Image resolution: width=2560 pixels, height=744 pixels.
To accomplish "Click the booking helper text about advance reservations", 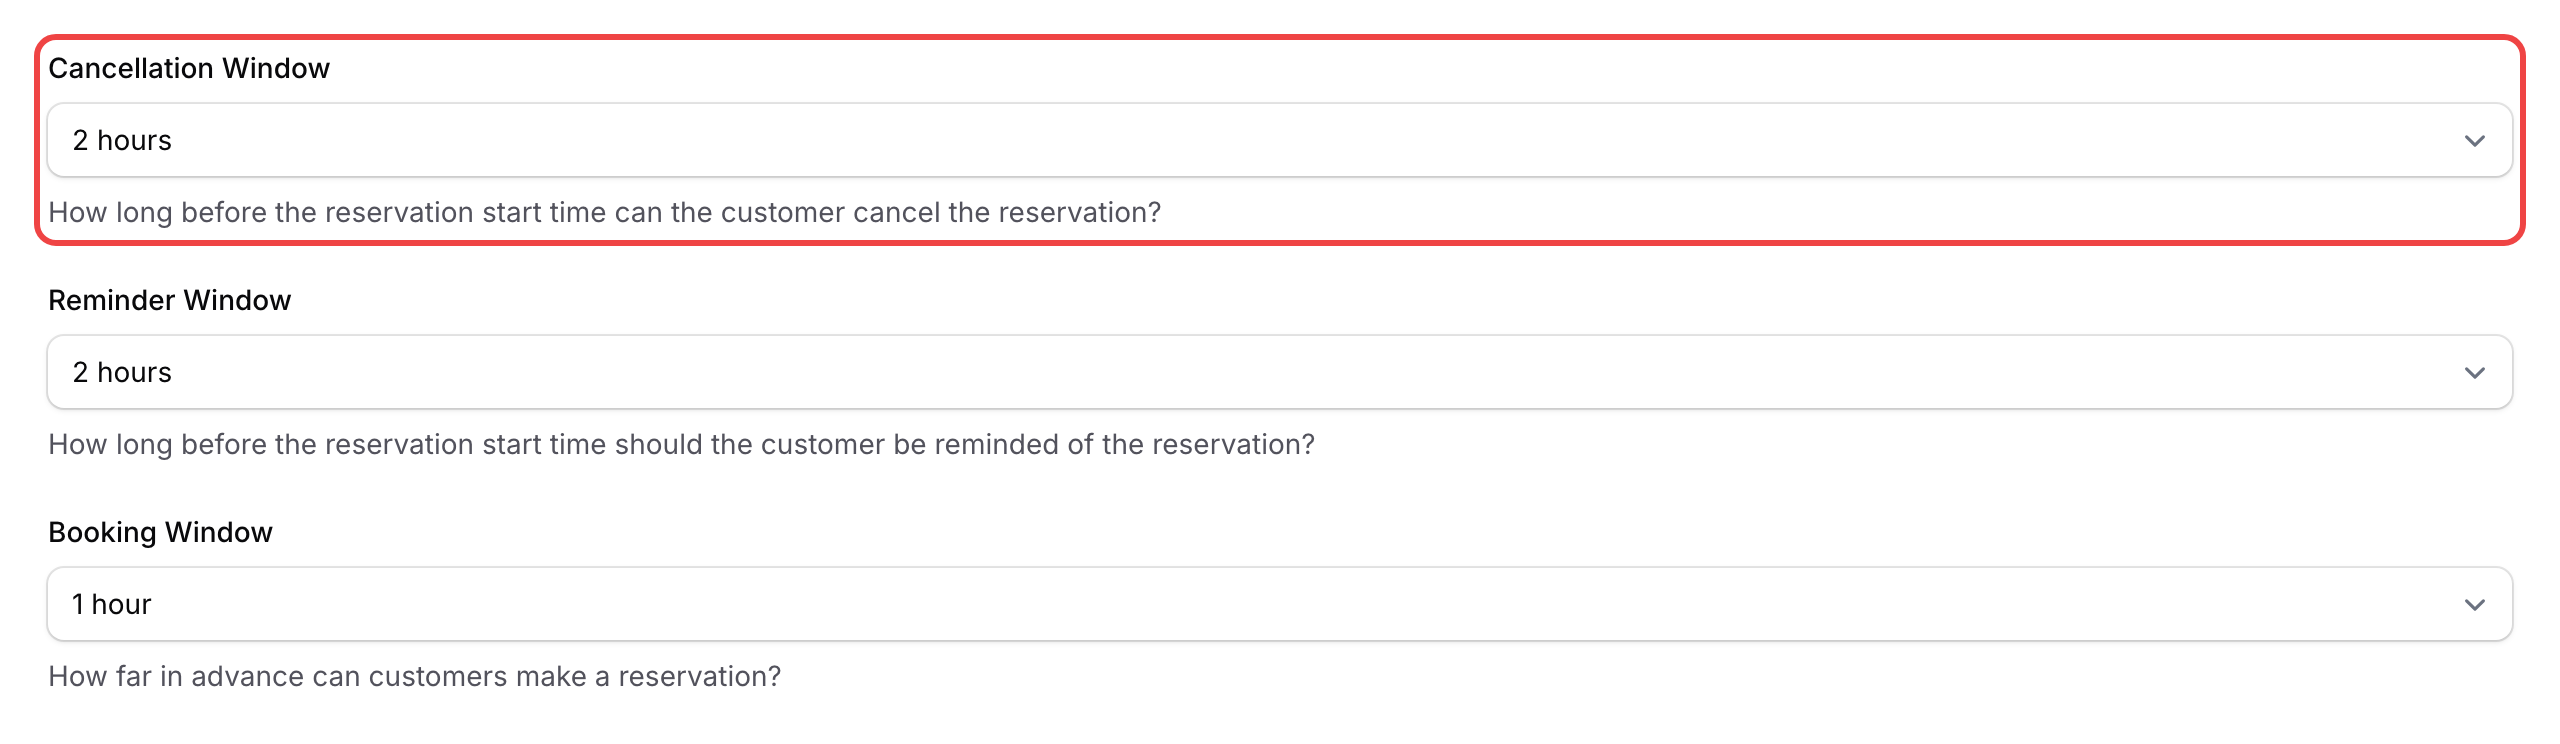I will pos(416,676).
